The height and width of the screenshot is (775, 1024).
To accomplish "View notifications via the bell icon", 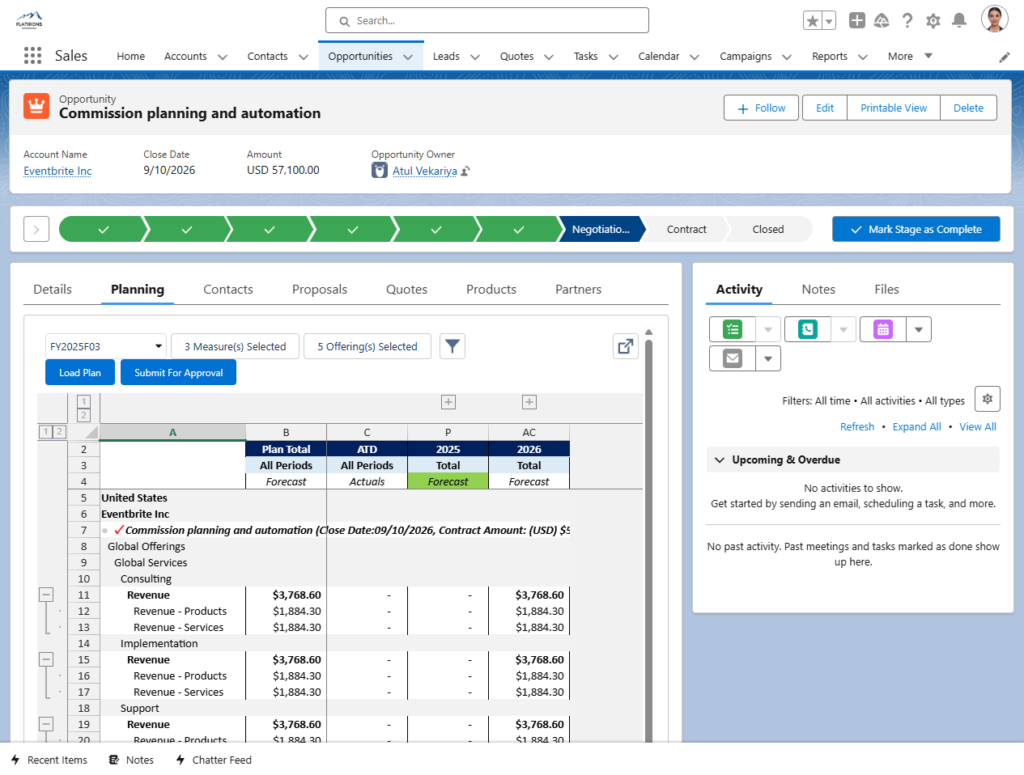I will coord(959,21).
